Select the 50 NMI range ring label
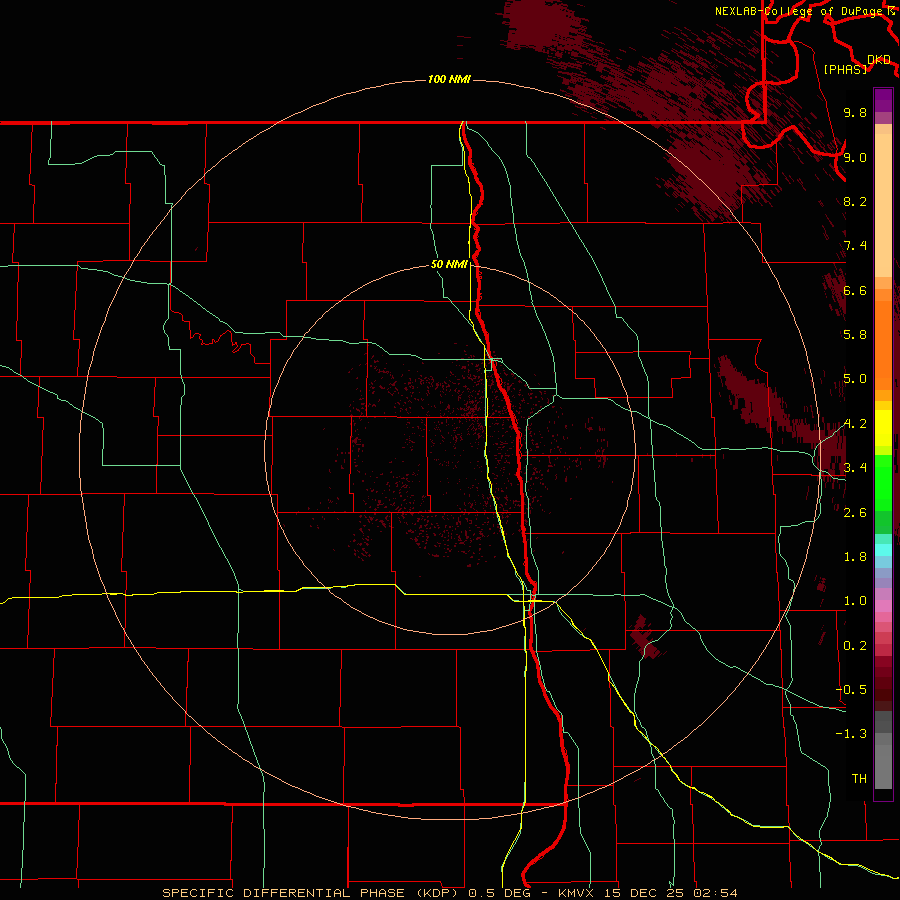This screenshot has width=900, height=900. (449, 264)
